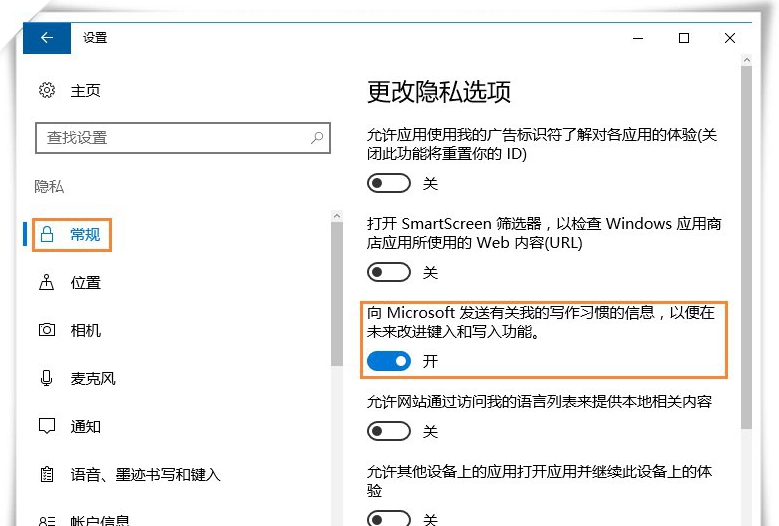Toggle the language list website access switch

point(389,431)
